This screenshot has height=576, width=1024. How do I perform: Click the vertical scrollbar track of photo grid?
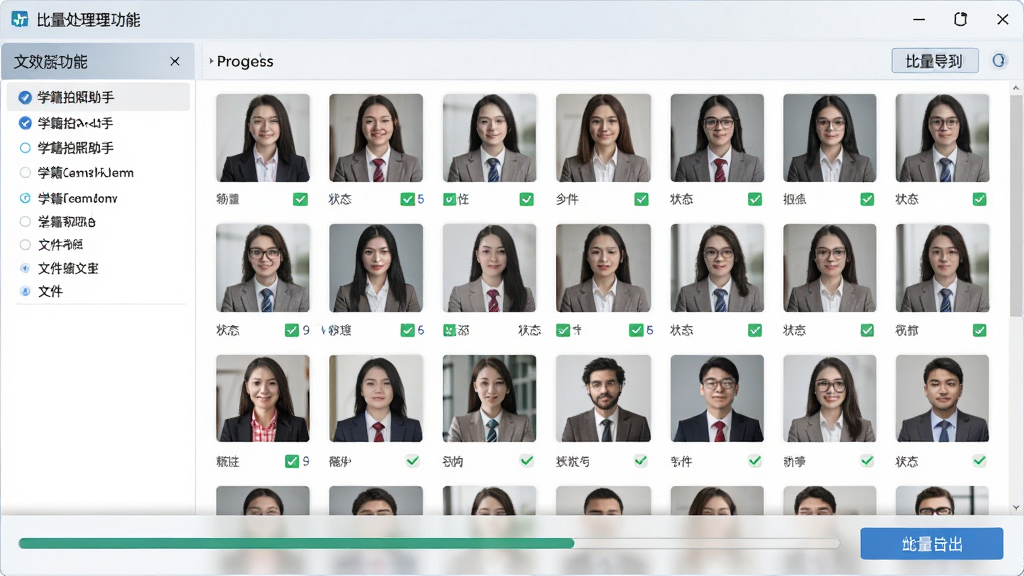tap(1016, 297)
